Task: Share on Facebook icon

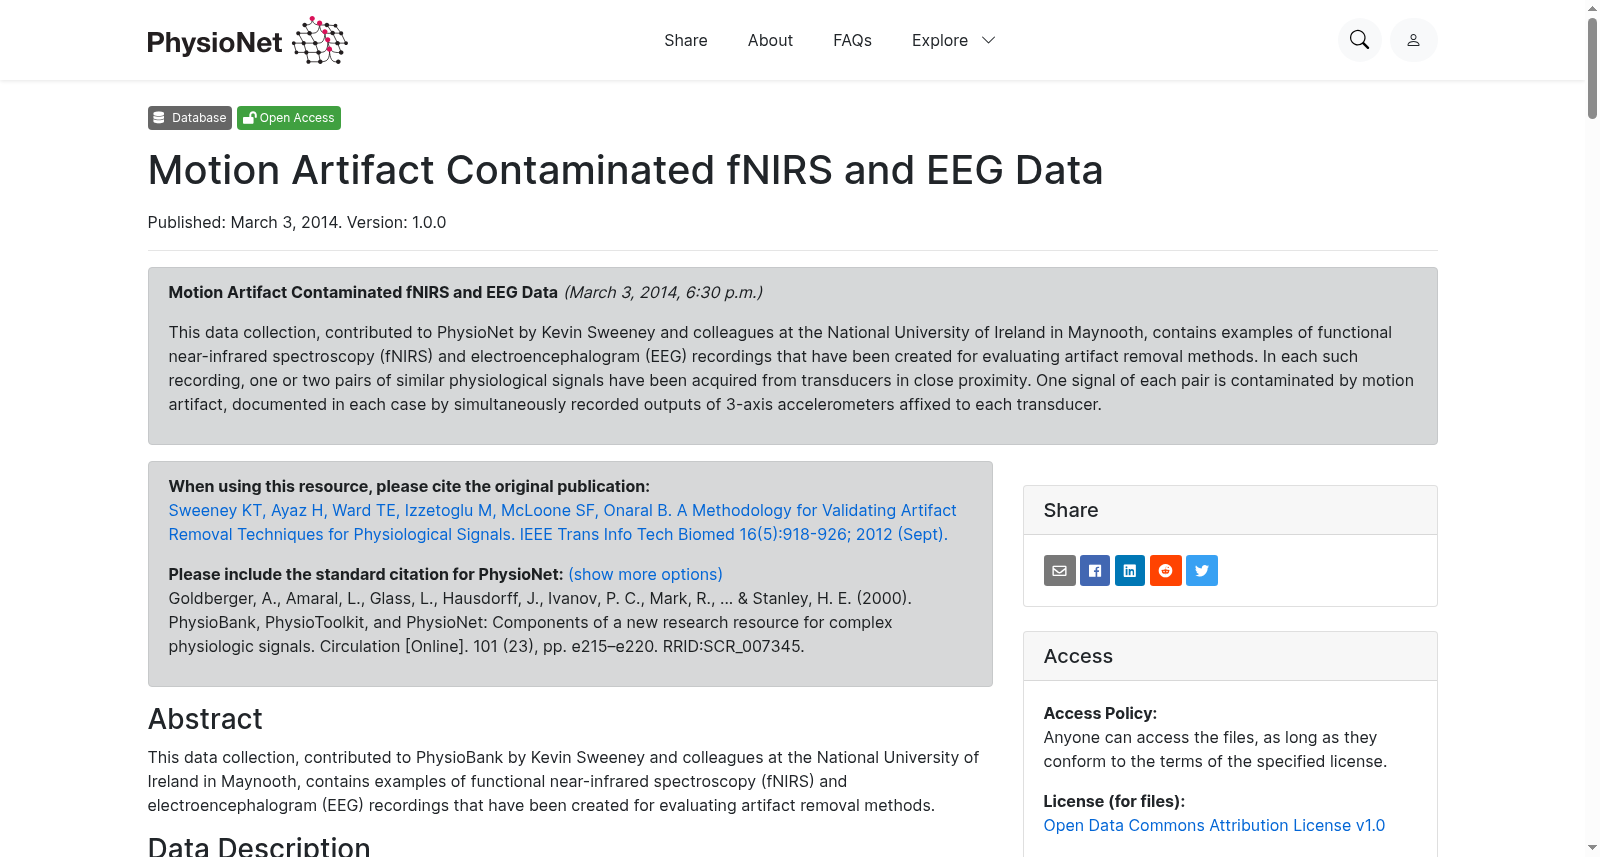Action: coord(1095,570)
